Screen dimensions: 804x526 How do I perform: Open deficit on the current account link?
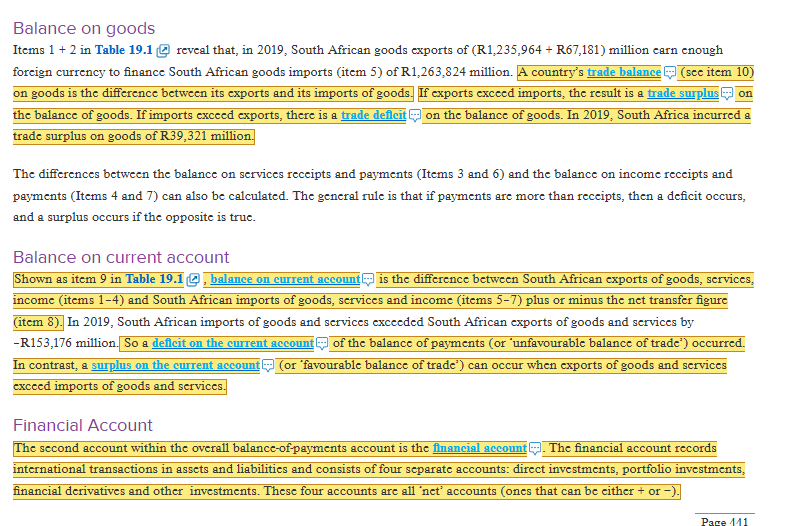[x=233, y=343]
